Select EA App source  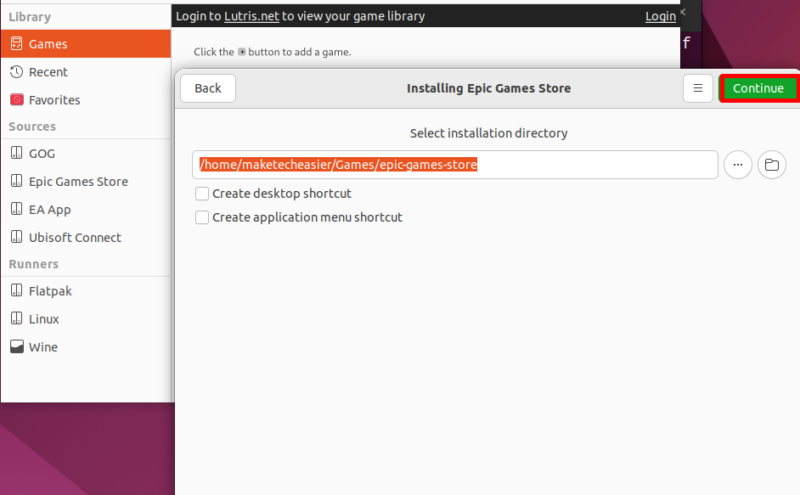pos(86,210)
